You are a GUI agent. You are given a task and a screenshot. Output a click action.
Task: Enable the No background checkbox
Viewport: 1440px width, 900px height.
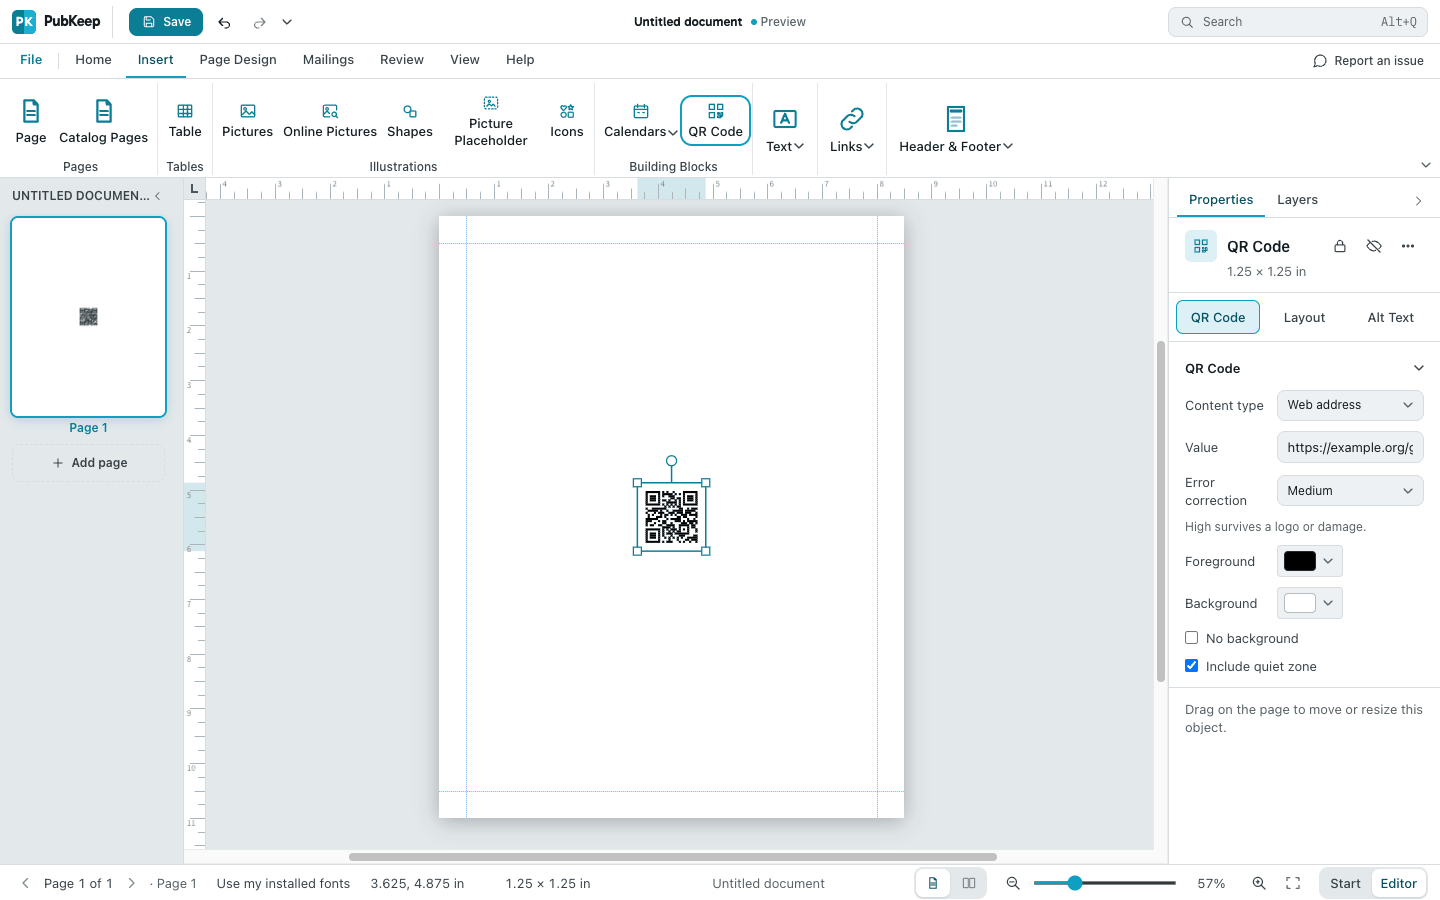(1192, 638)
